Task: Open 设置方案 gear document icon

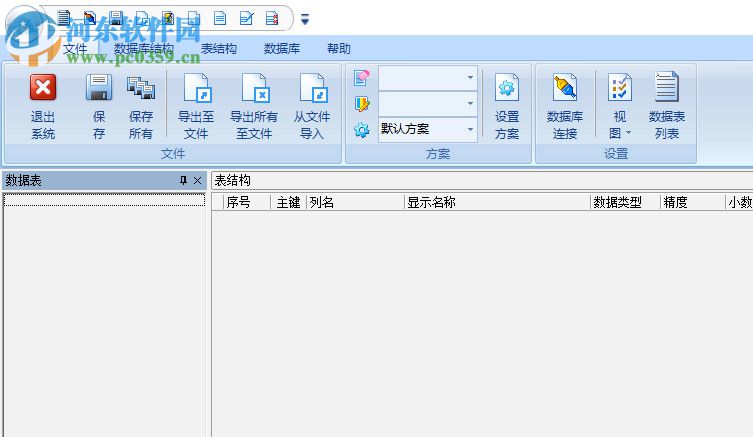Action: 507,87
